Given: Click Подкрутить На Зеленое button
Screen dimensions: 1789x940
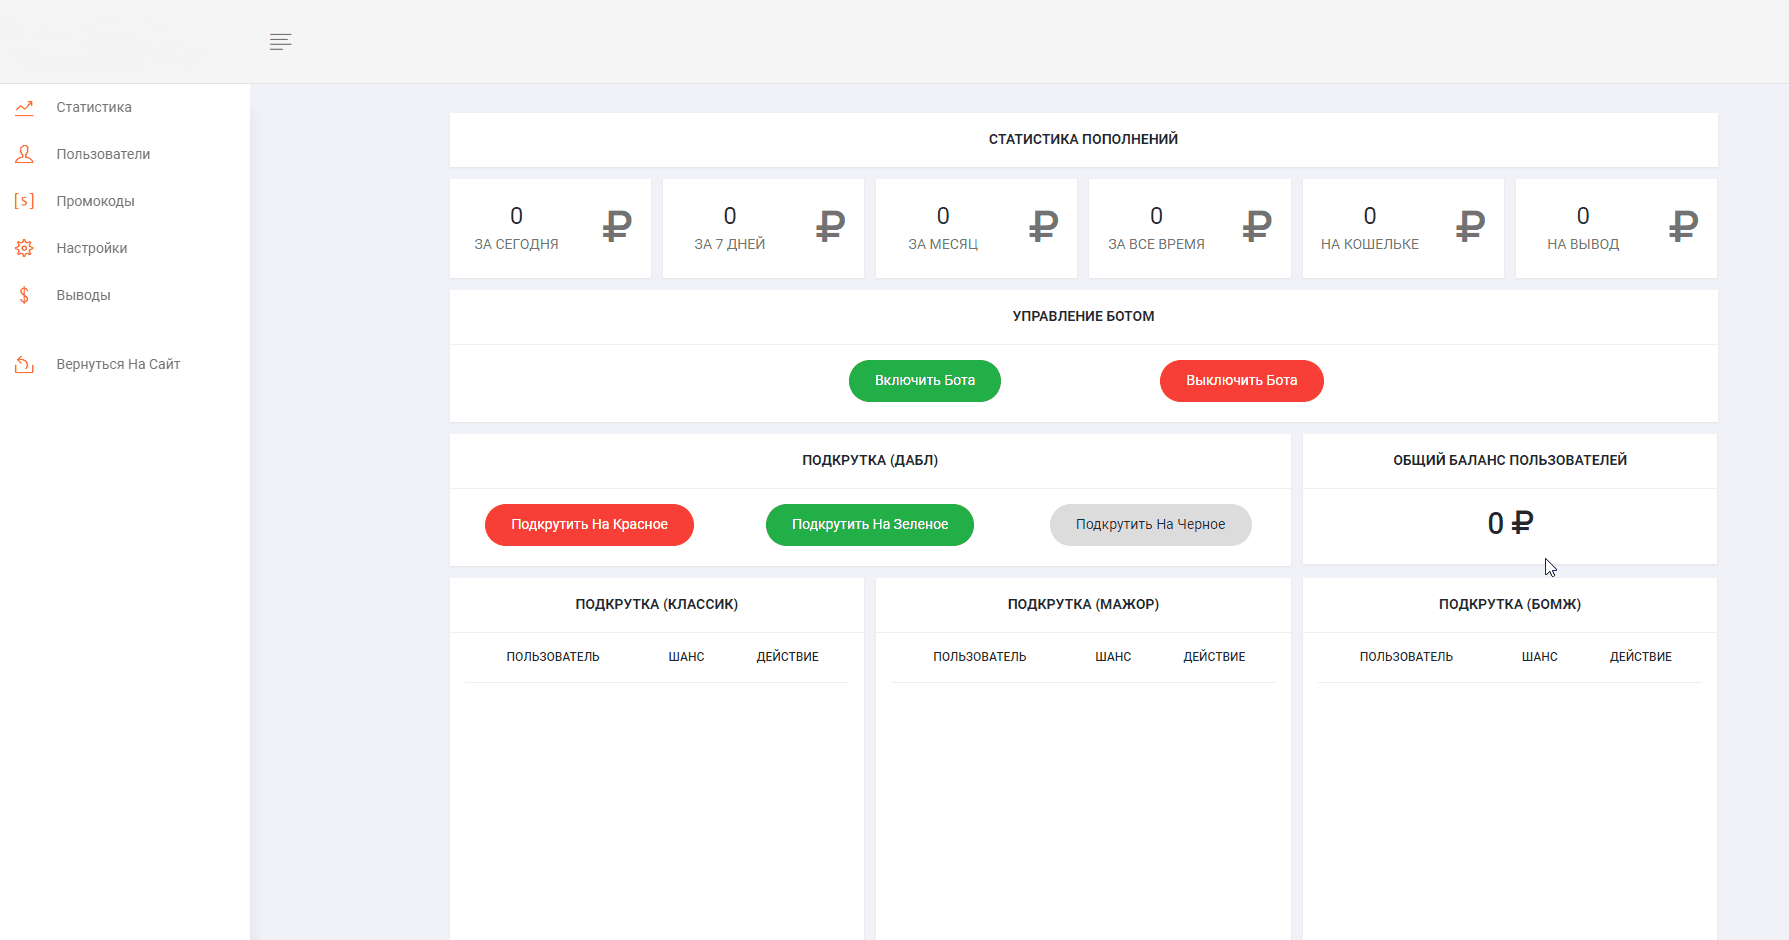Looking at the screenshot, I should (869, 525).
